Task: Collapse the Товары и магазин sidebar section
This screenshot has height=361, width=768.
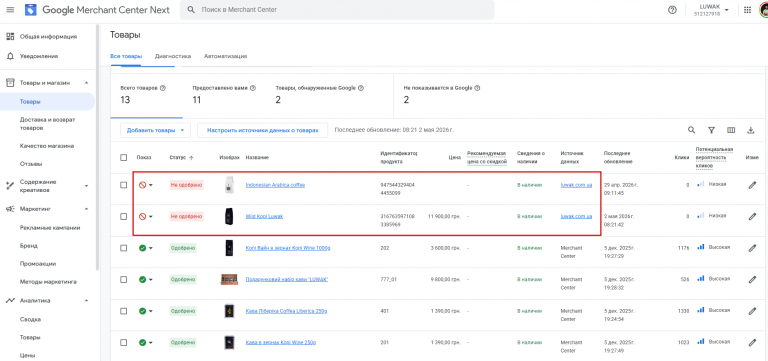Action: (87, 83)
